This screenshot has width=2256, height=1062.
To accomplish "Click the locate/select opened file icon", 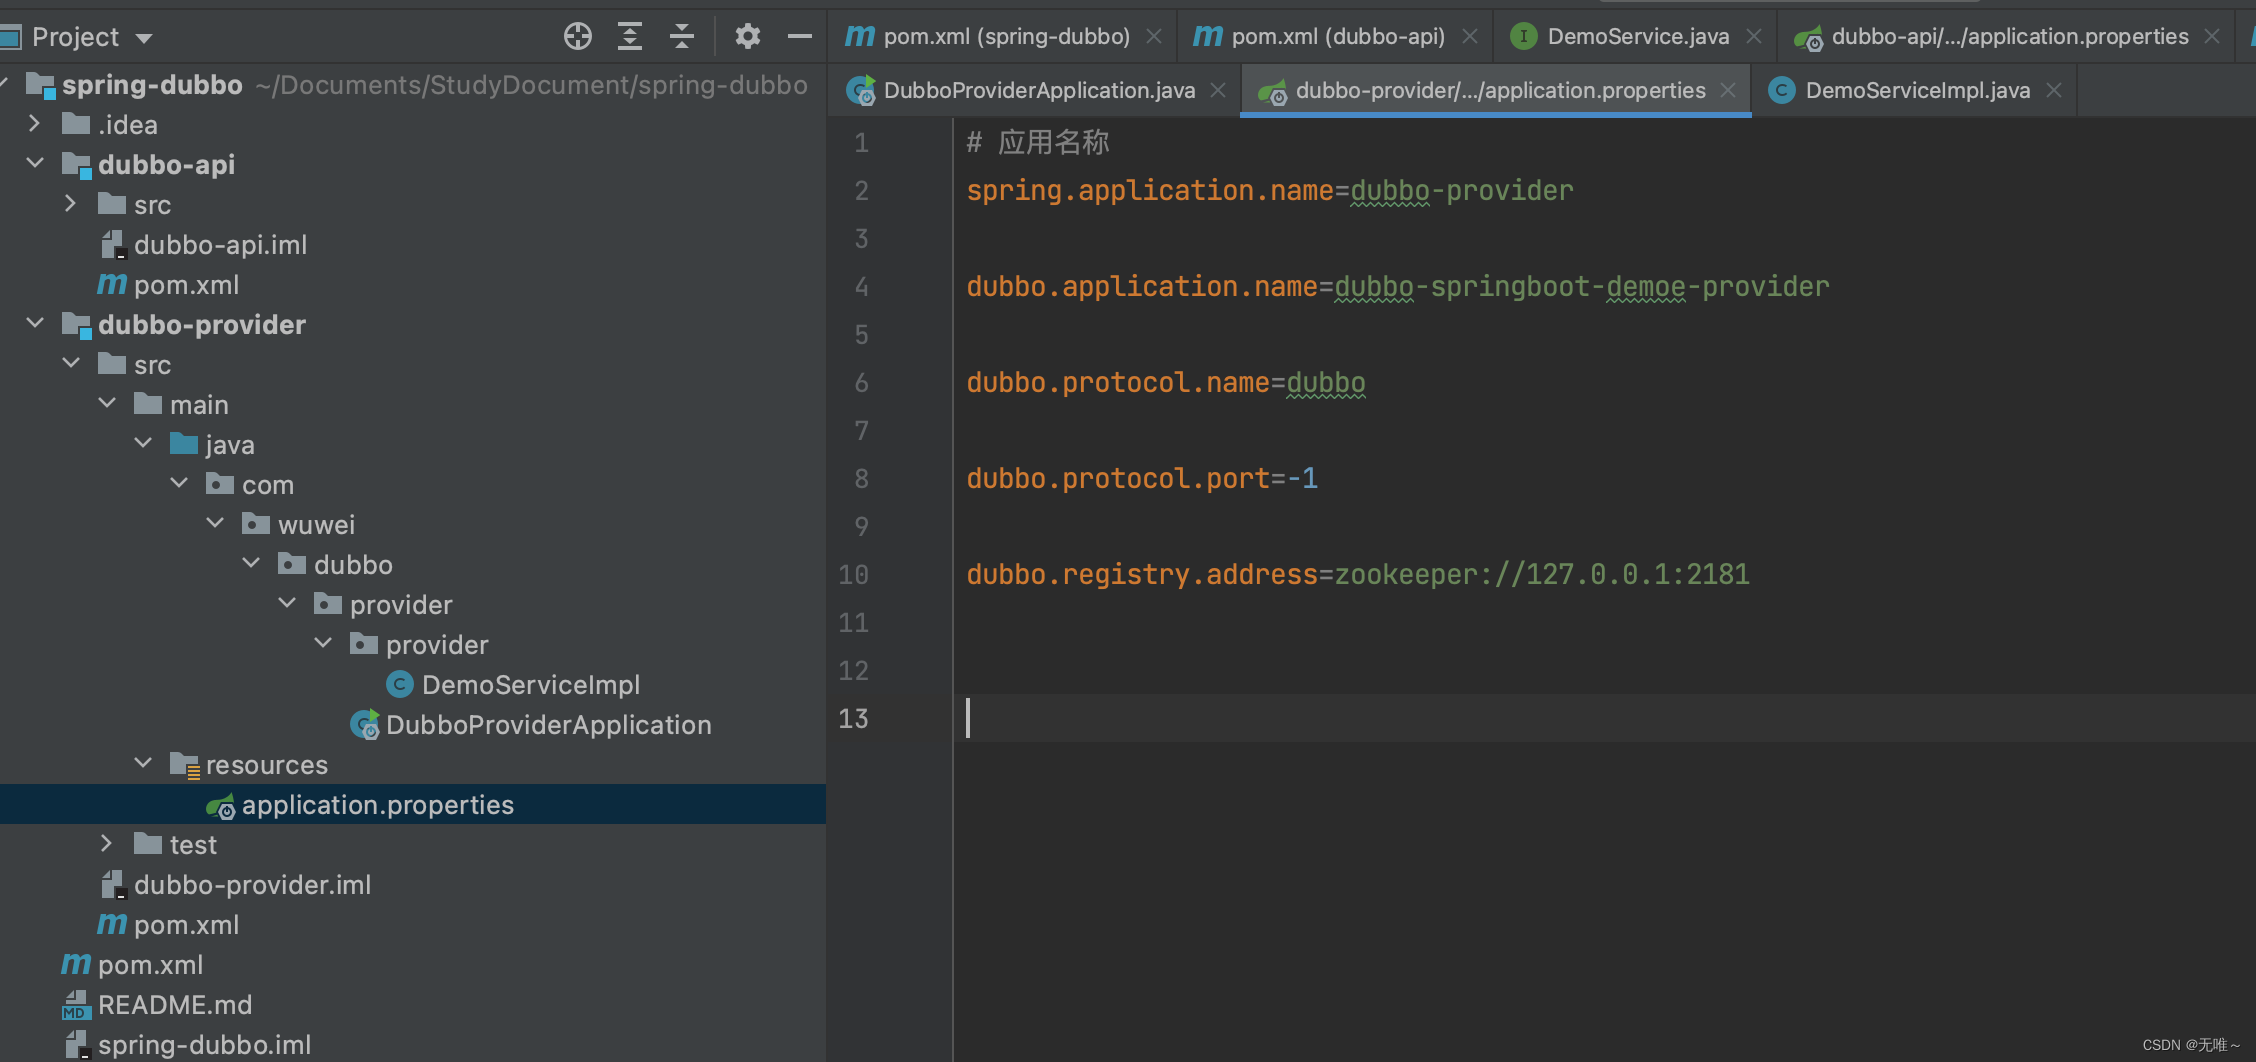I will pyautogui.click(x=578, y=37).
